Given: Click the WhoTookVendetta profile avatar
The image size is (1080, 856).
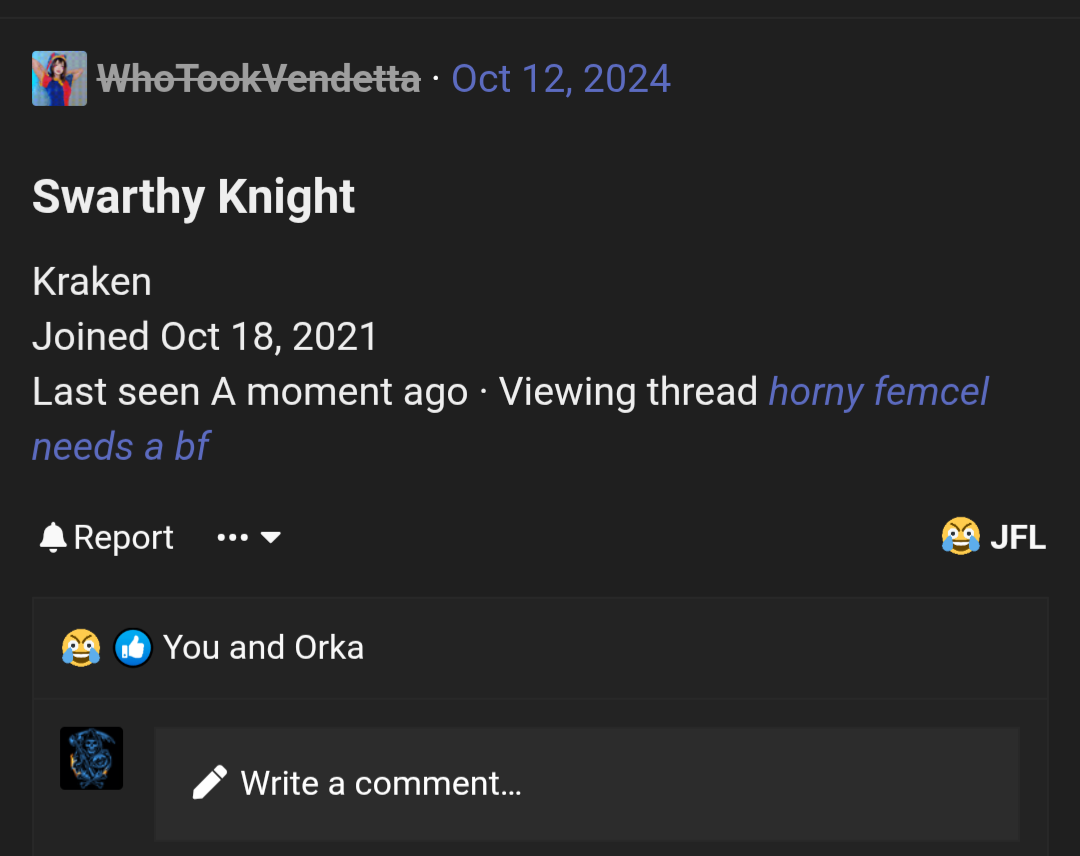Looking at the screenshot, I should pyautogui.click(x=59, y=79).
